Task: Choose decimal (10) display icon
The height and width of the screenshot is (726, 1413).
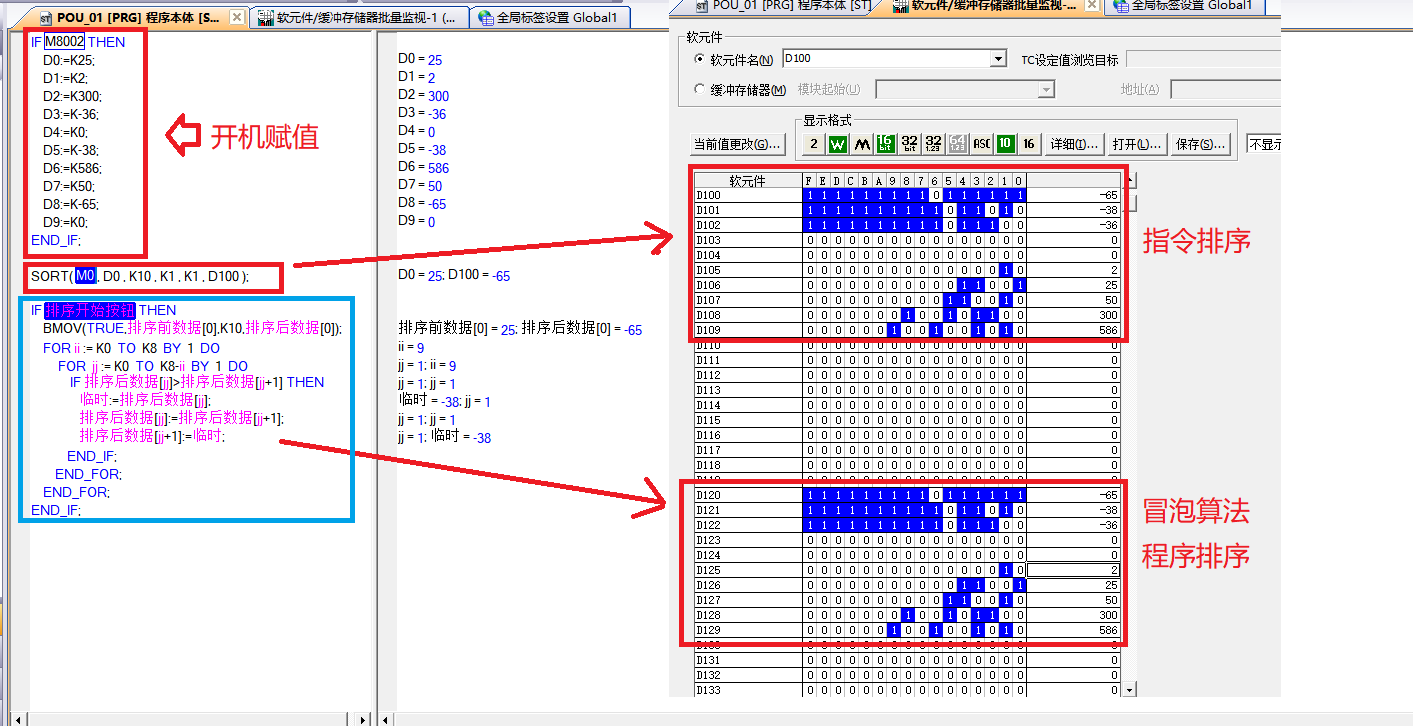Action: pos(1005,144)
